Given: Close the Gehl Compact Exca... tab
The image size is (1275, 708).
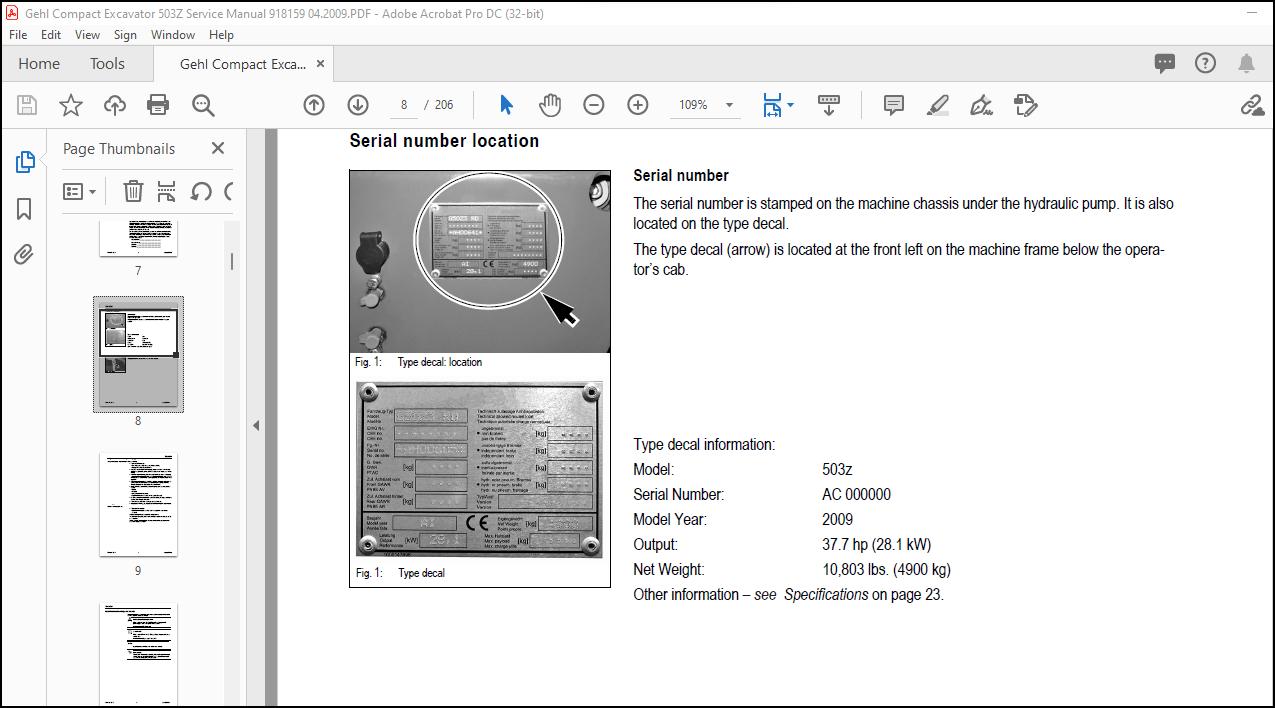Looking at the screenshot, I should coord(320,63).
